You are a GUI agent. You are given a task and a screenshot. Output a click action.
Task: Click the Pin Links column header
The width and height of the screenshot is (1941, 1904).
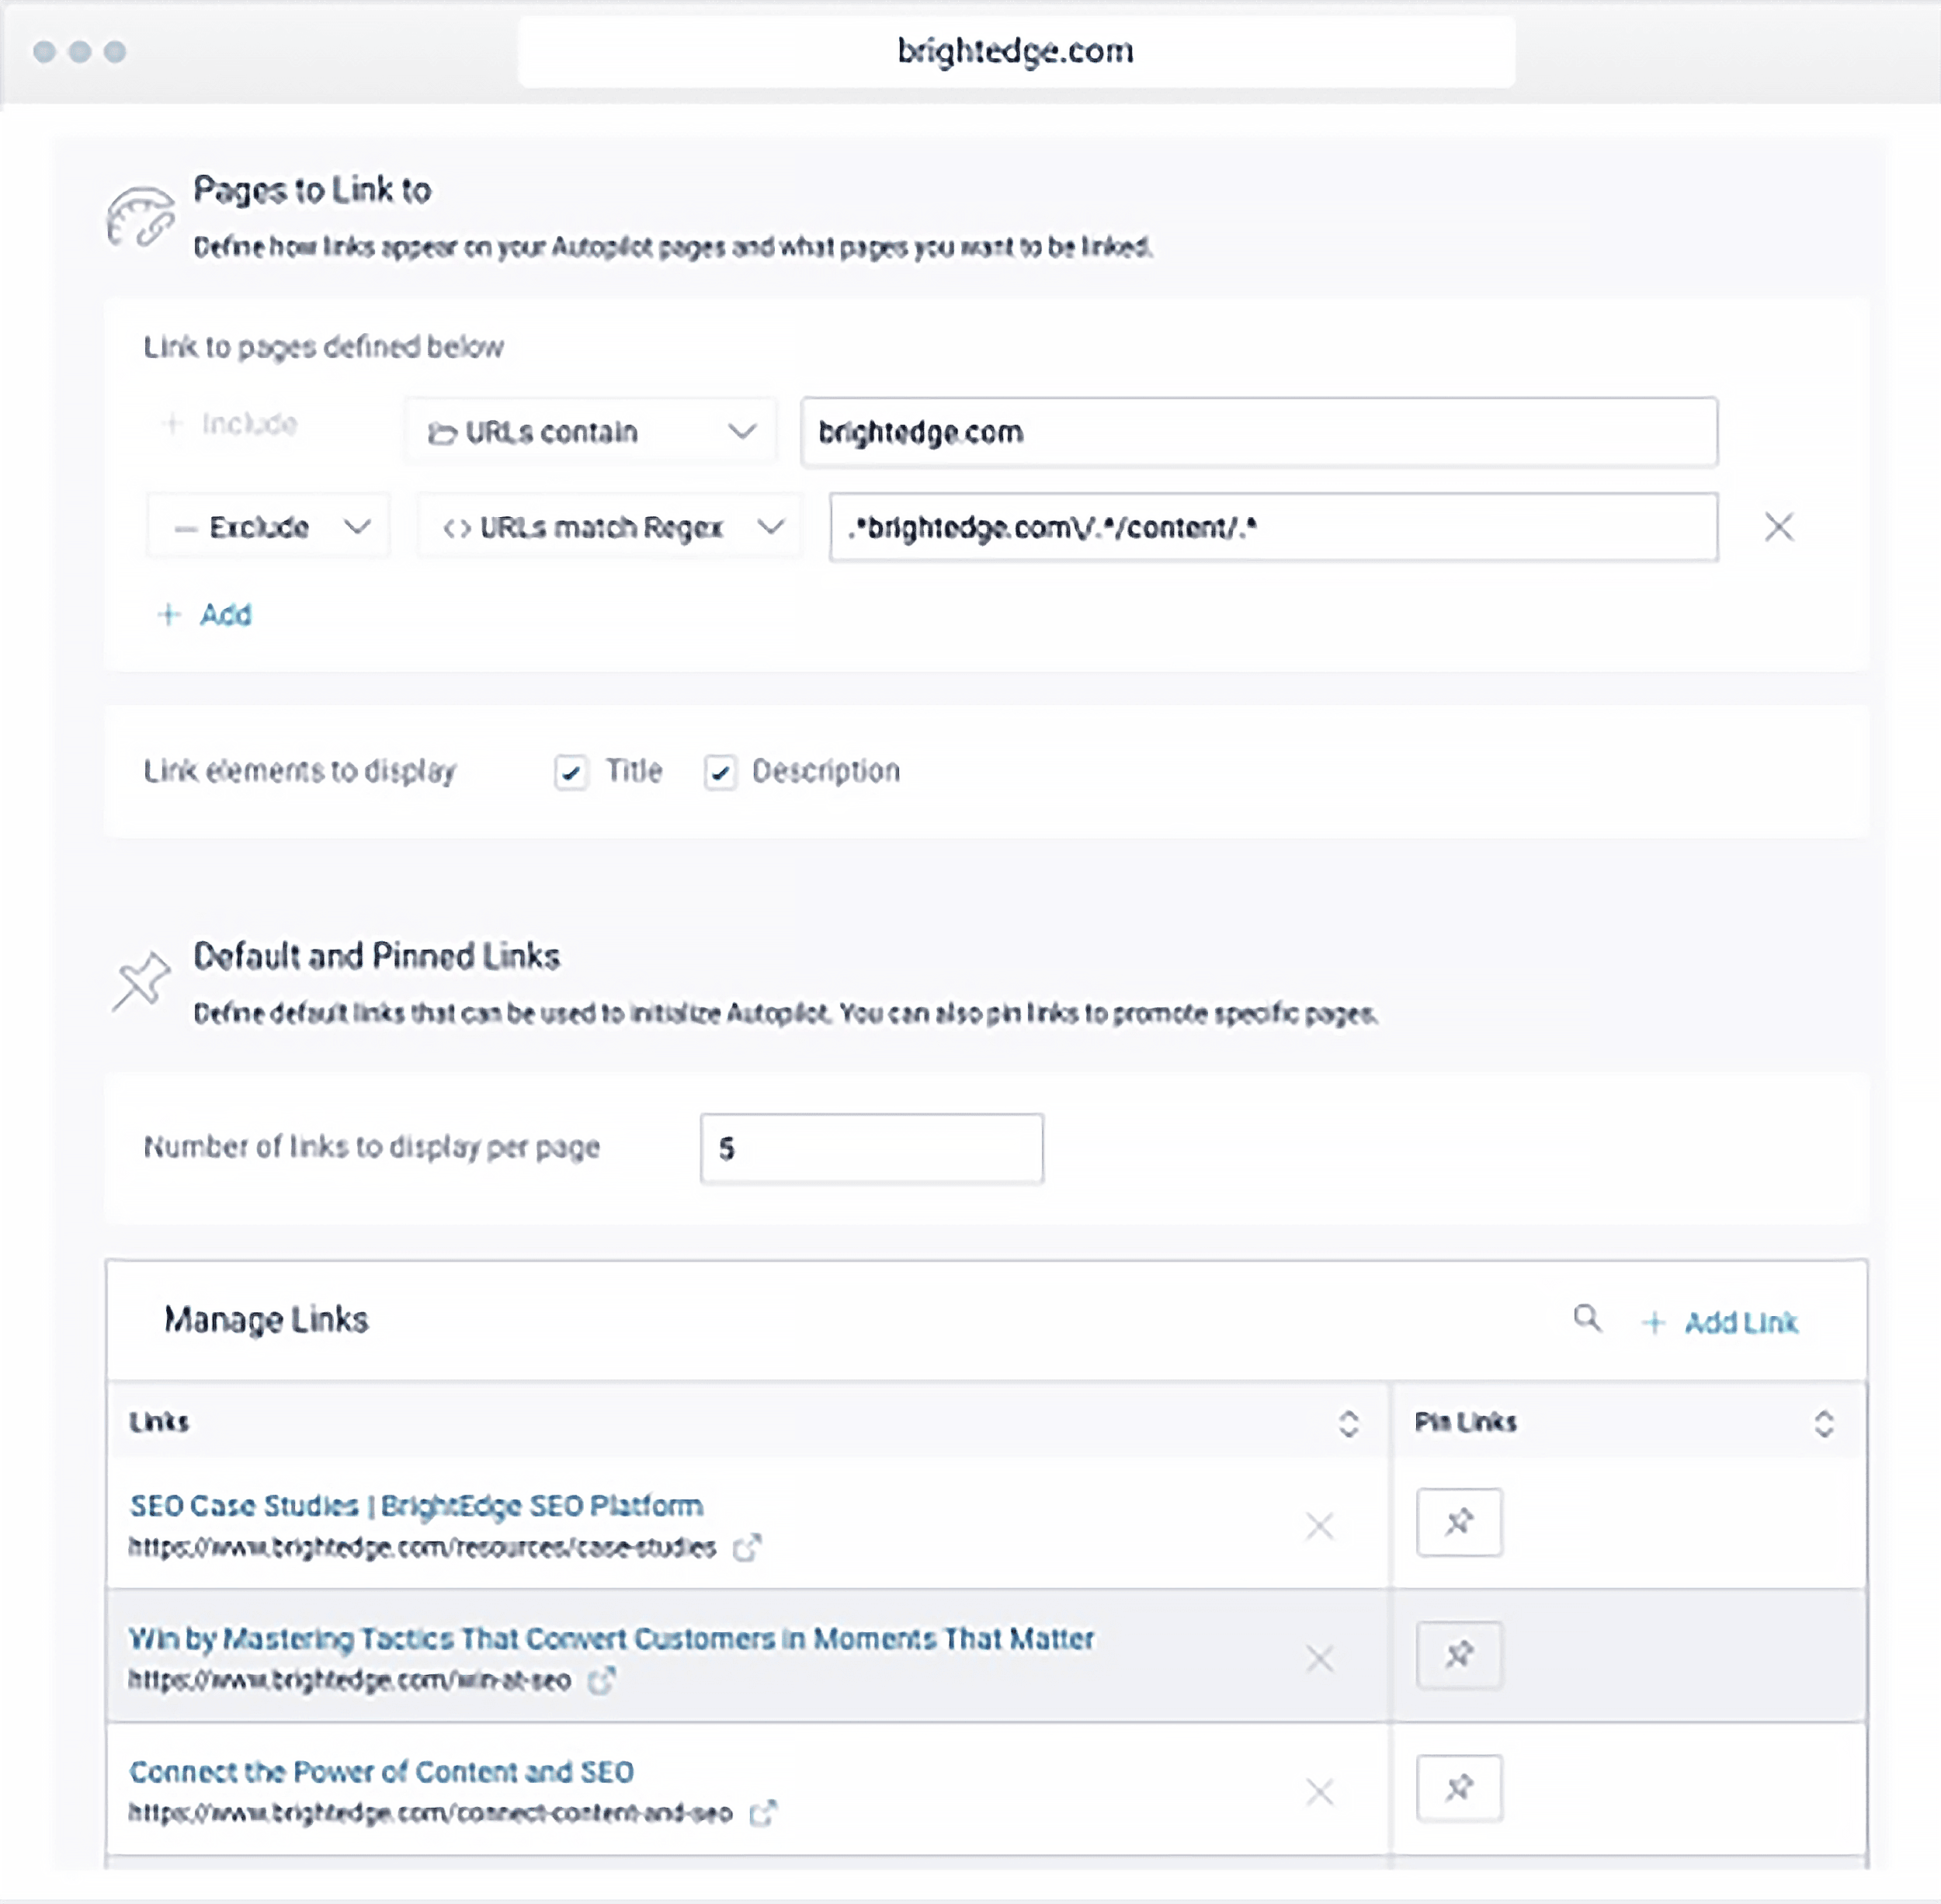(x=1465, y=1422)
